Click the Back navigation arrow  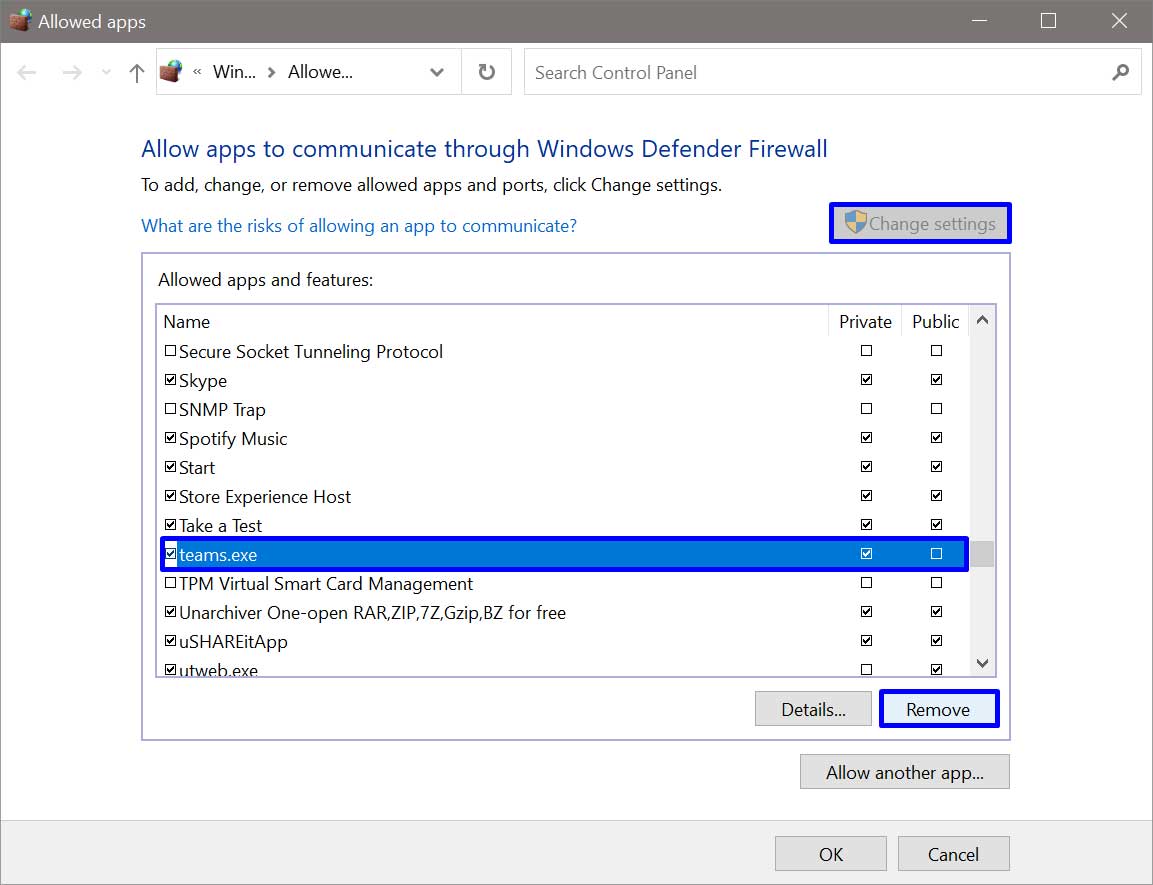(x=26, y=72)
